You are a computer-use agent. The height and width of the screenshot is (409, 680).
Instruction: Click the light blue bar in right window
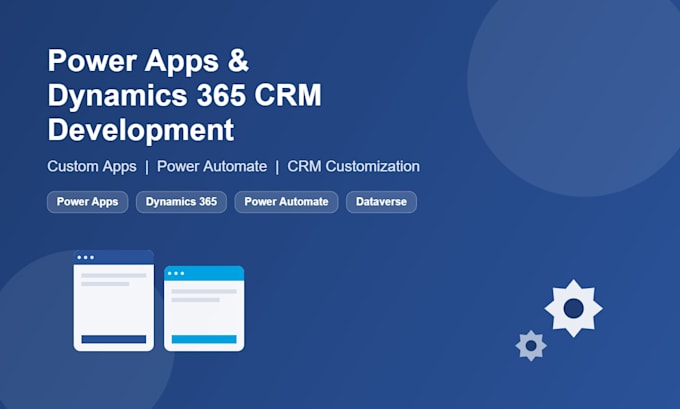coord(204,339)
